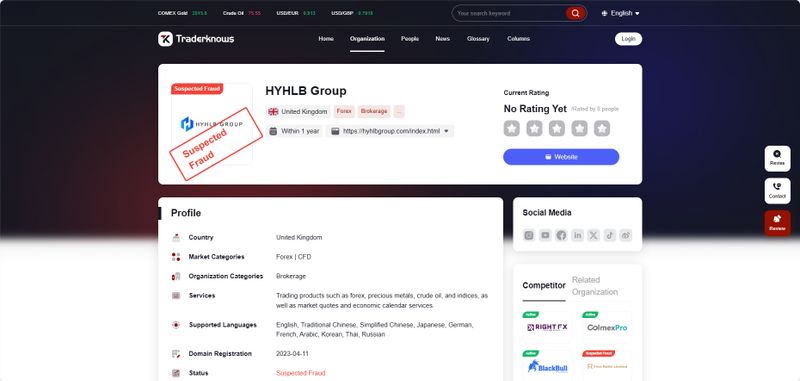Open the Columns menu item
800x381 pixels.
pyautogui.click(x=518, y=39)
